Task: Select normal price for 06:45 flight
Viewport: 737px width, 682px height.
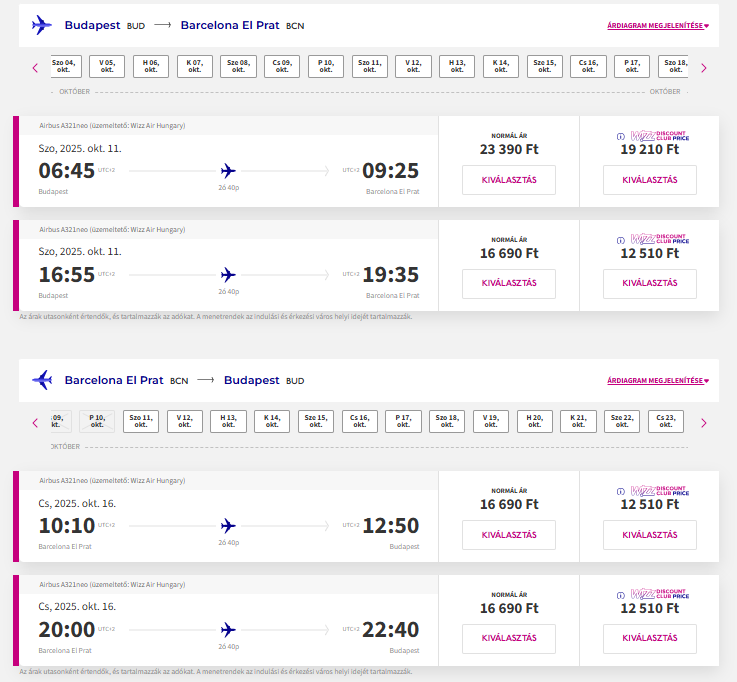Action: point(508,180)
